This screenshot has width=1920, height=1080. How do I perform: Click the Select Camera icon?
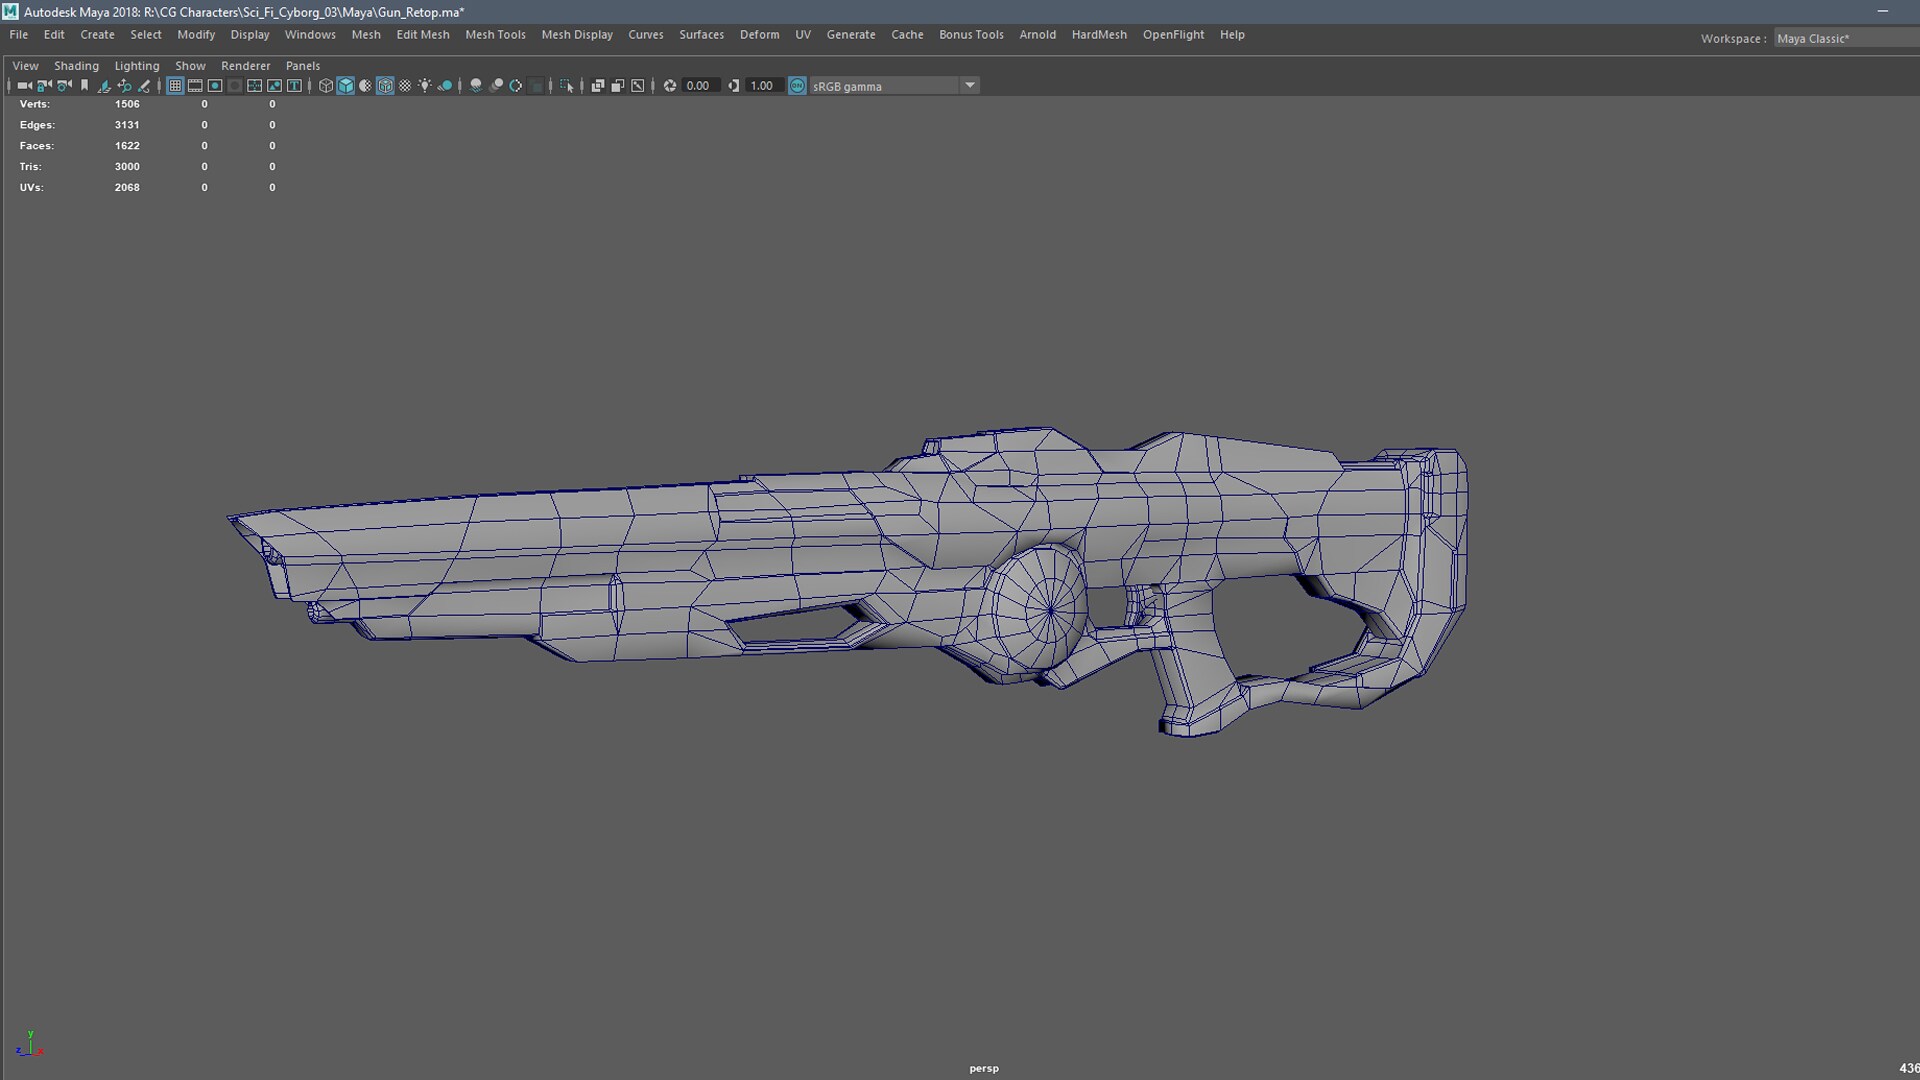[x=24, y=86]
